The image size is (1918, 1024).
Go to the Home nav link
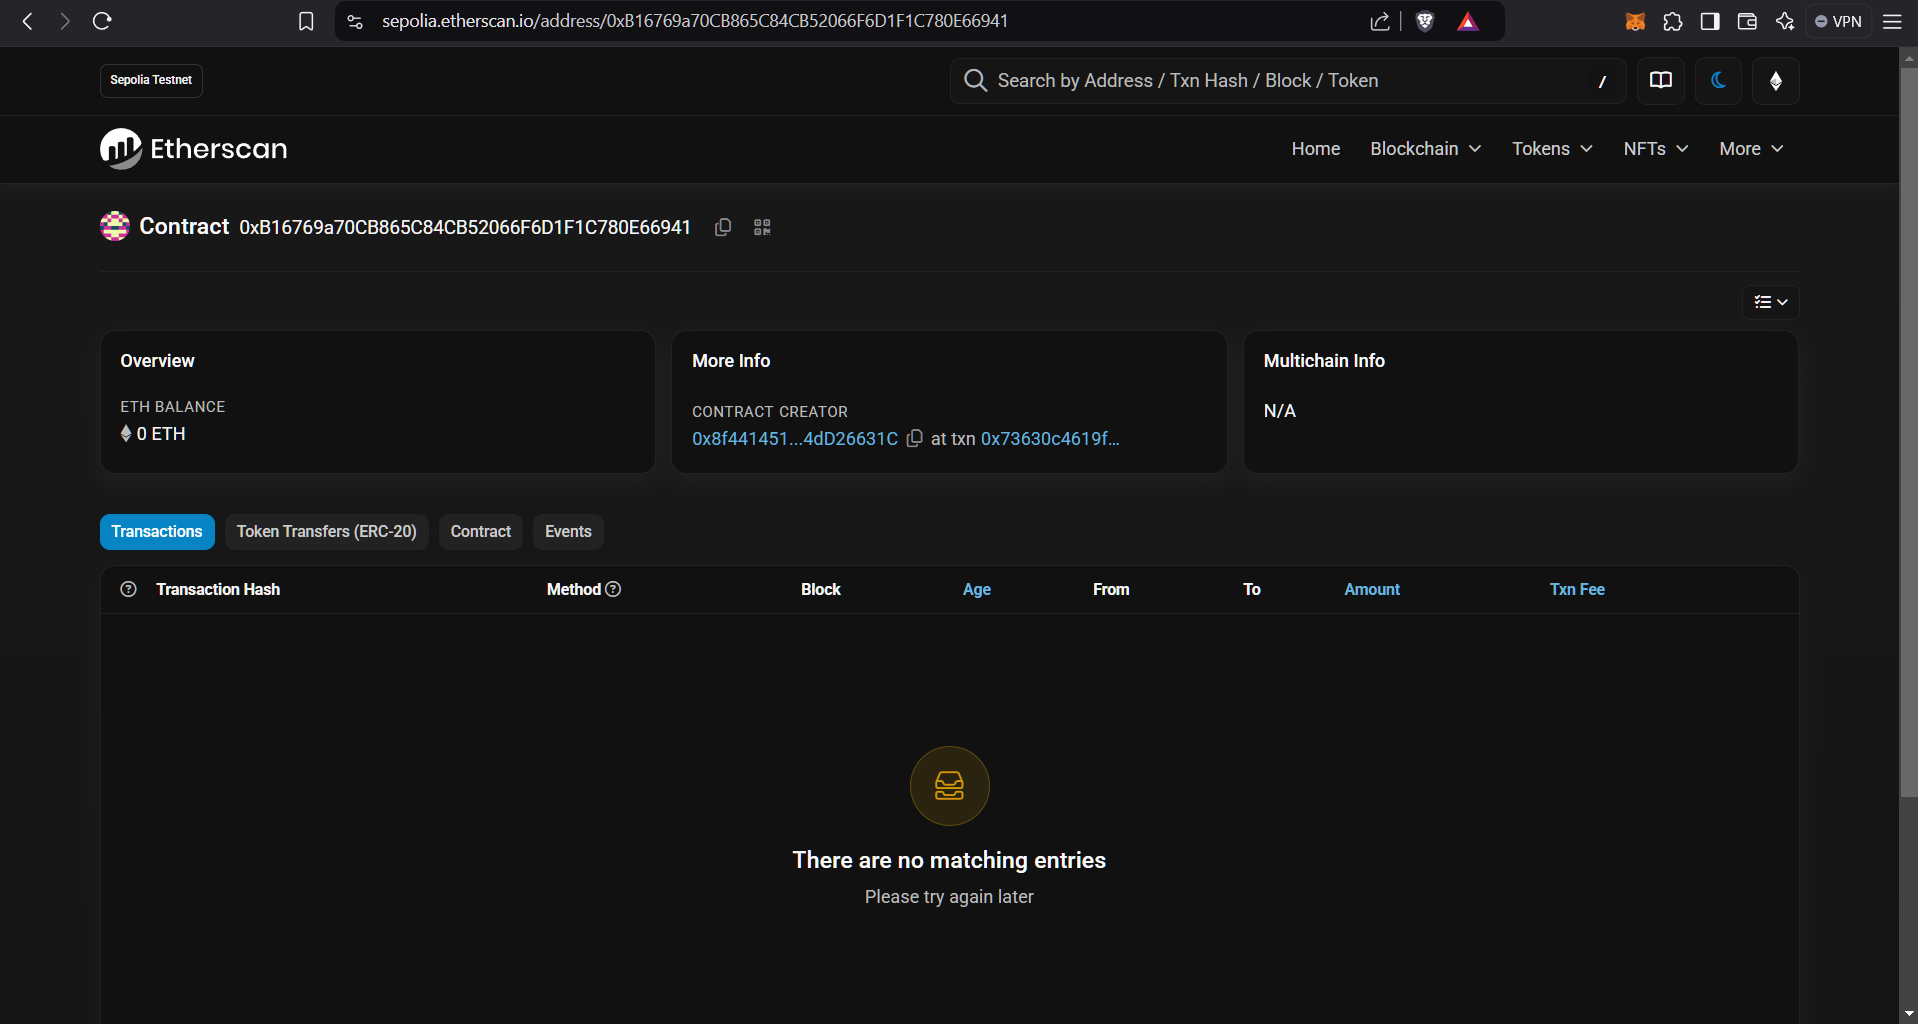pos(1315,148)
